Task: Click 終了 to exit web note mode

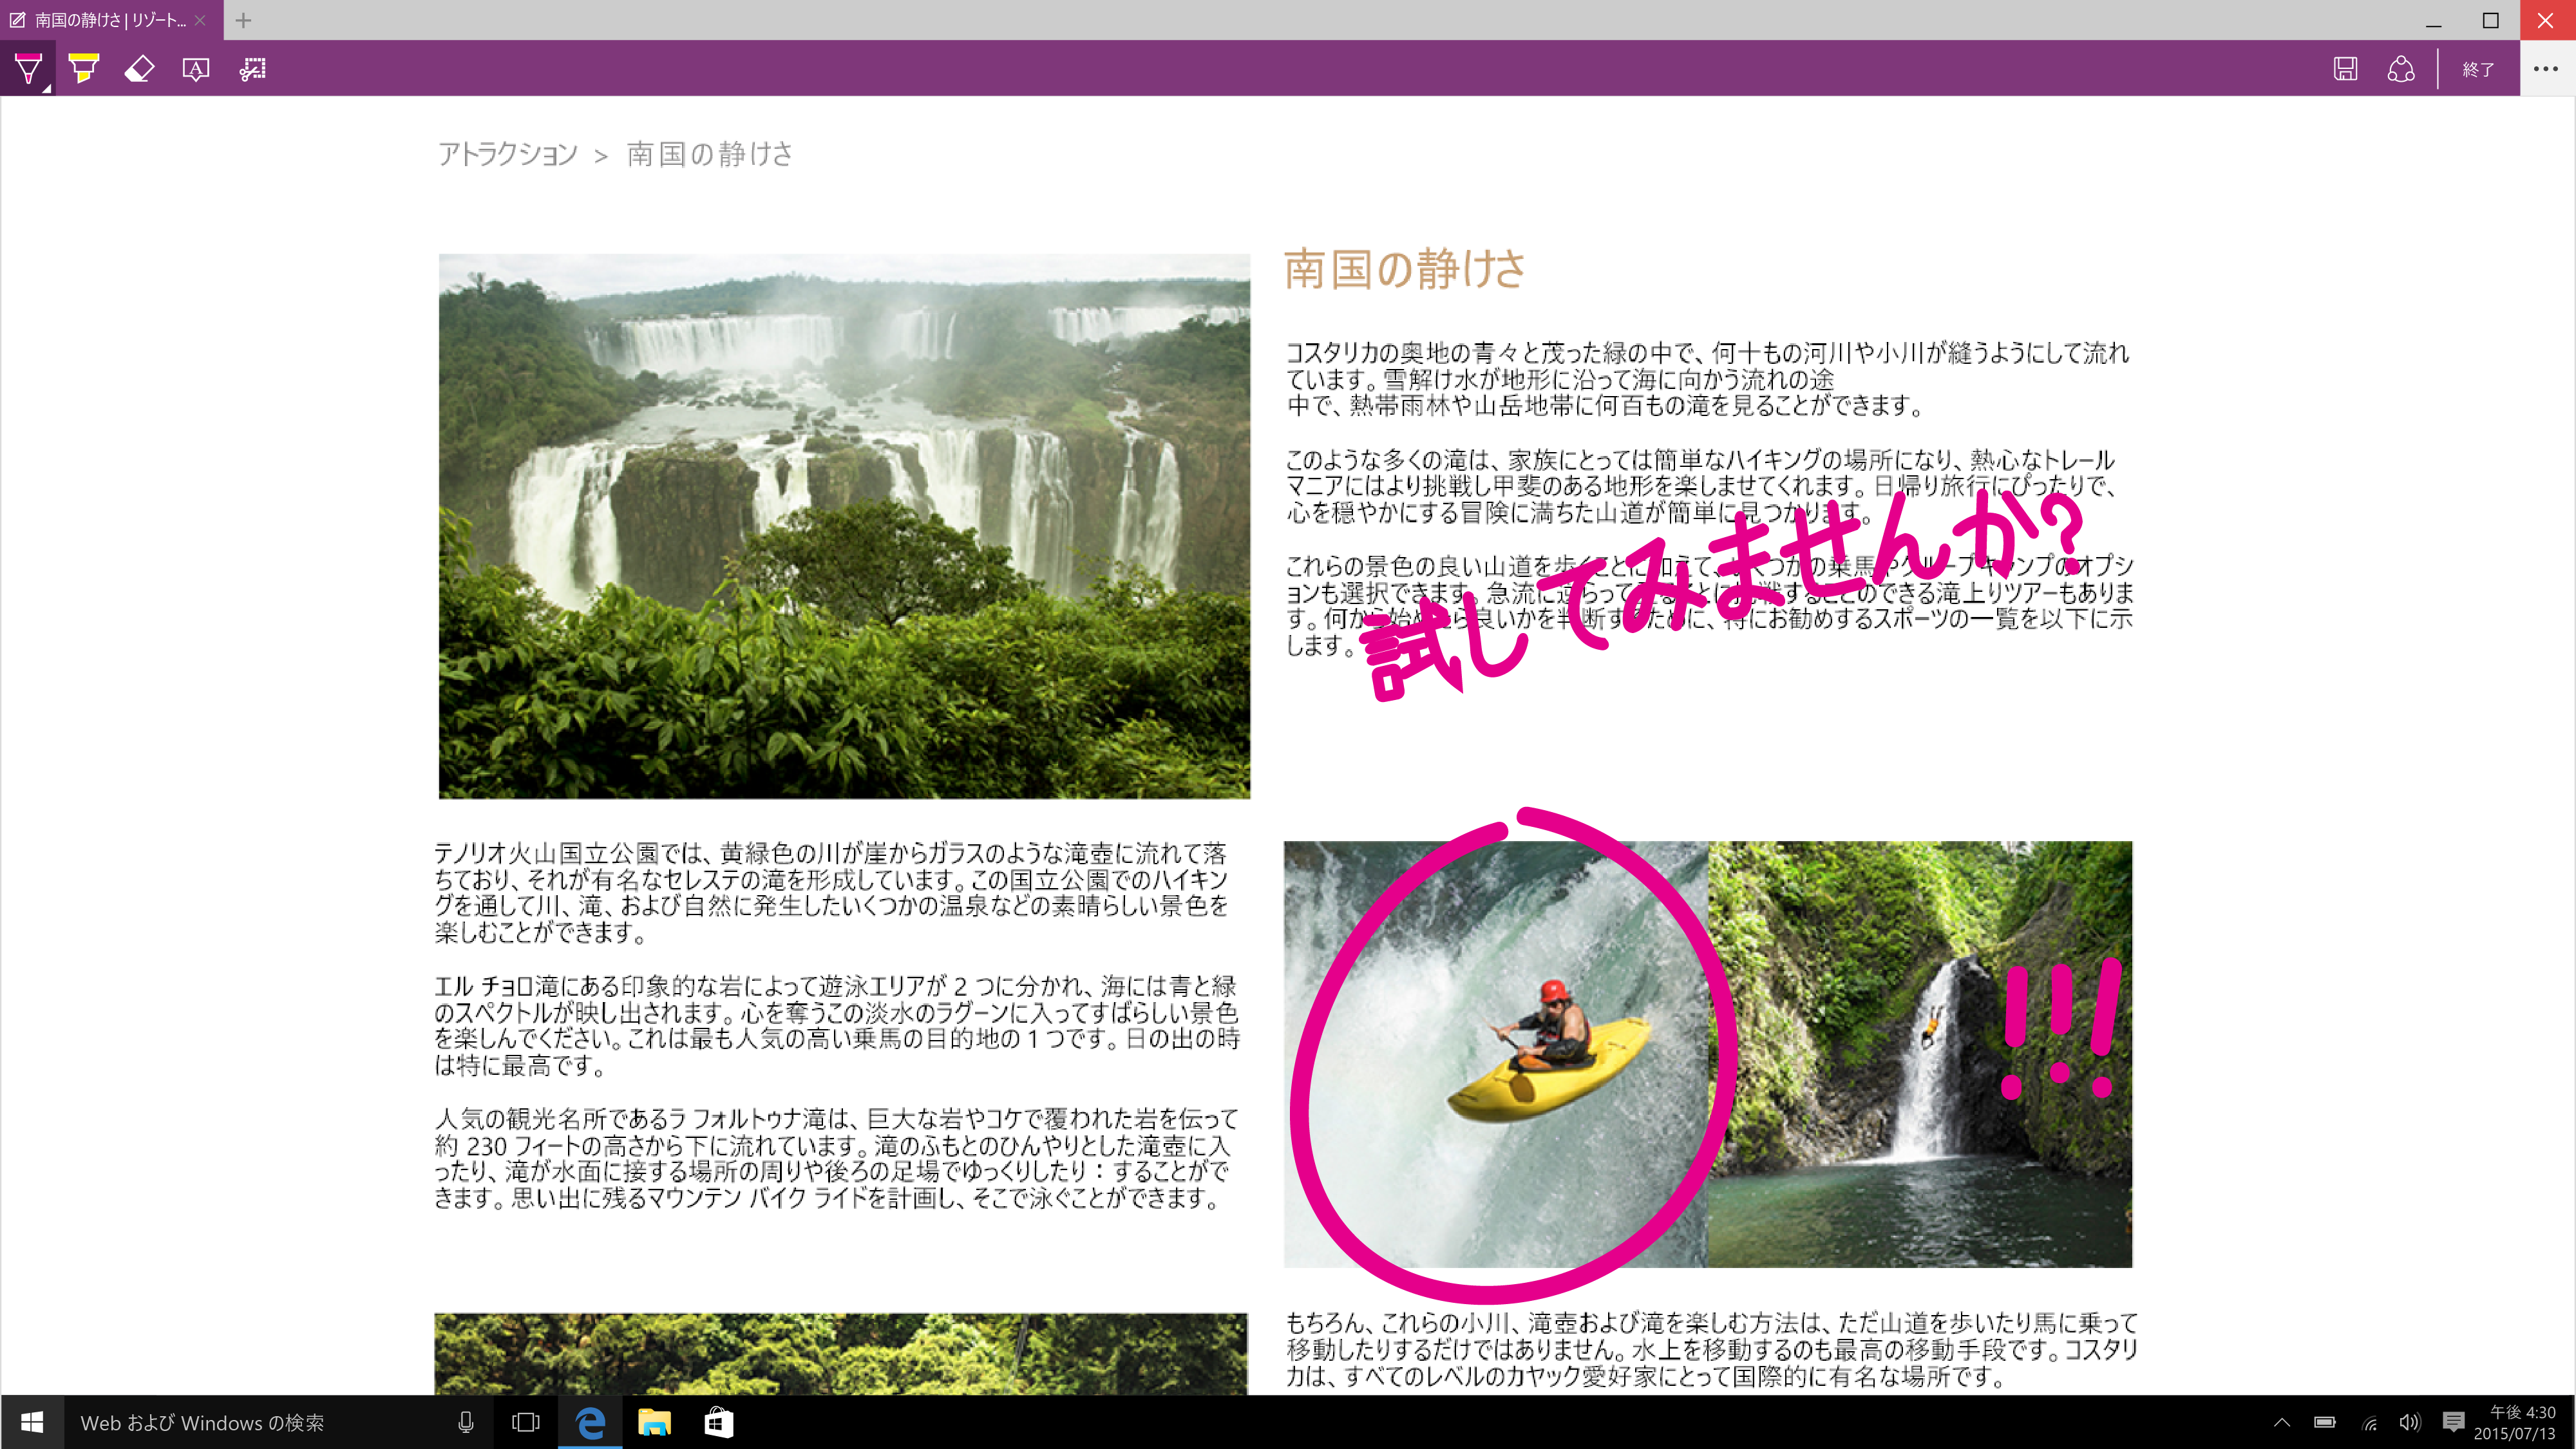Action: tap(2478, 69)
